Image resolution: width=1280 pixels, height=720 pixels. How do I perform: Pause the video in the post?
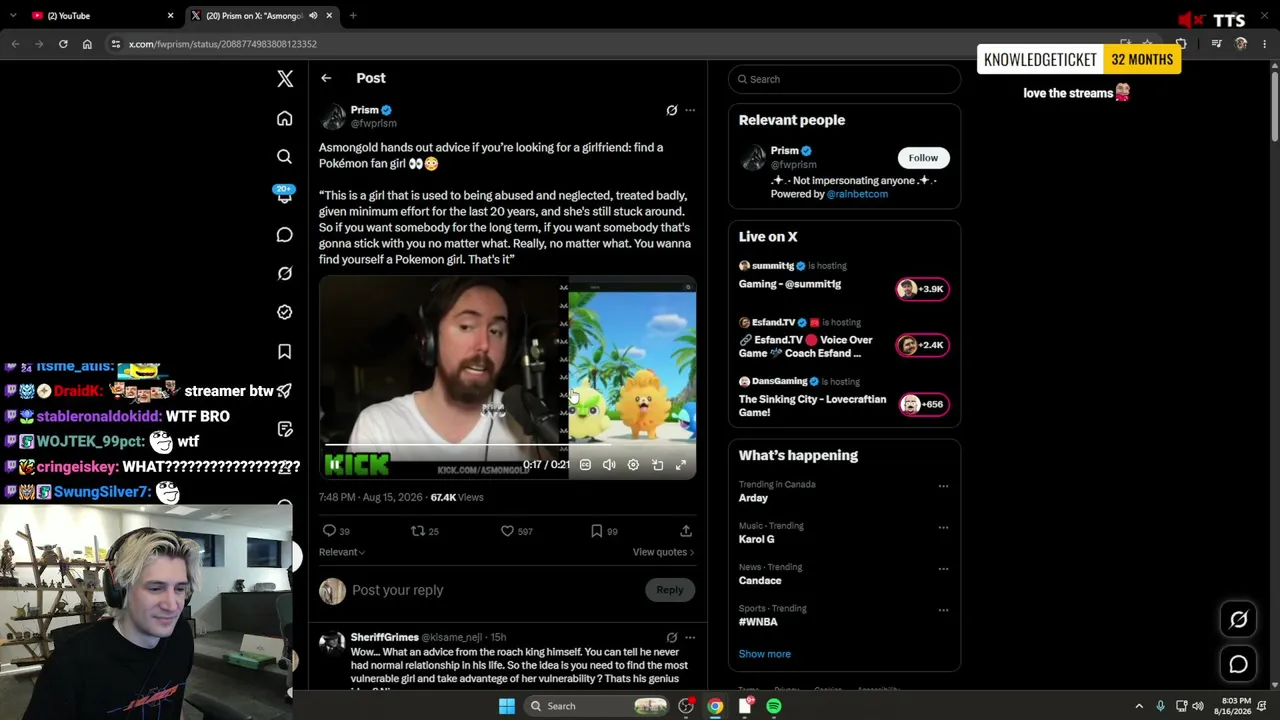pyautogui.click(x=334, y=465)
